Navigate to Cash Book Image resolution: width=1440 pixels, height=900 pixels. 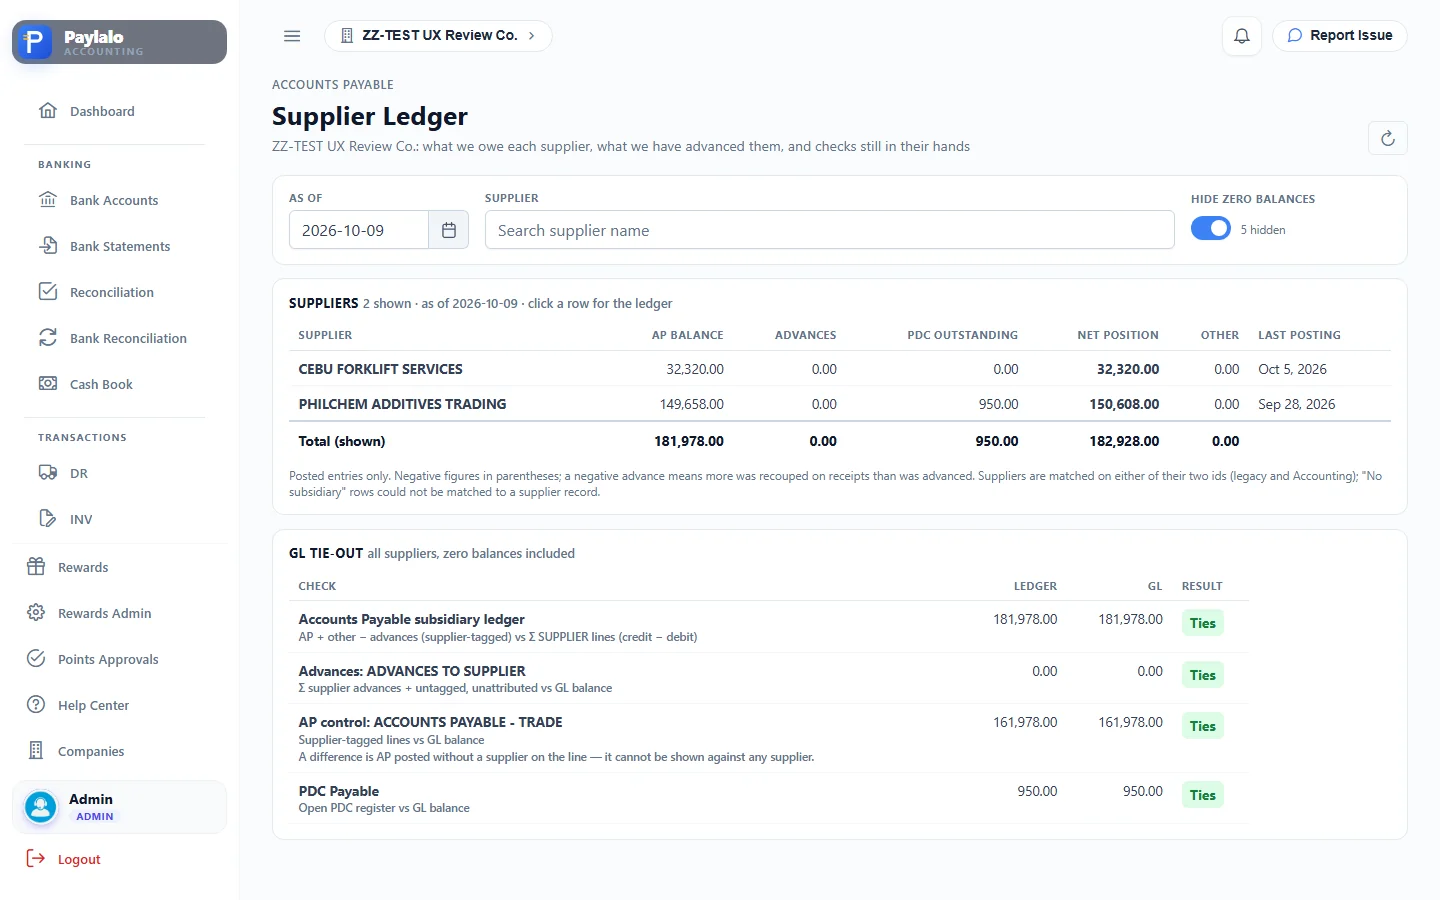[101, 384]
